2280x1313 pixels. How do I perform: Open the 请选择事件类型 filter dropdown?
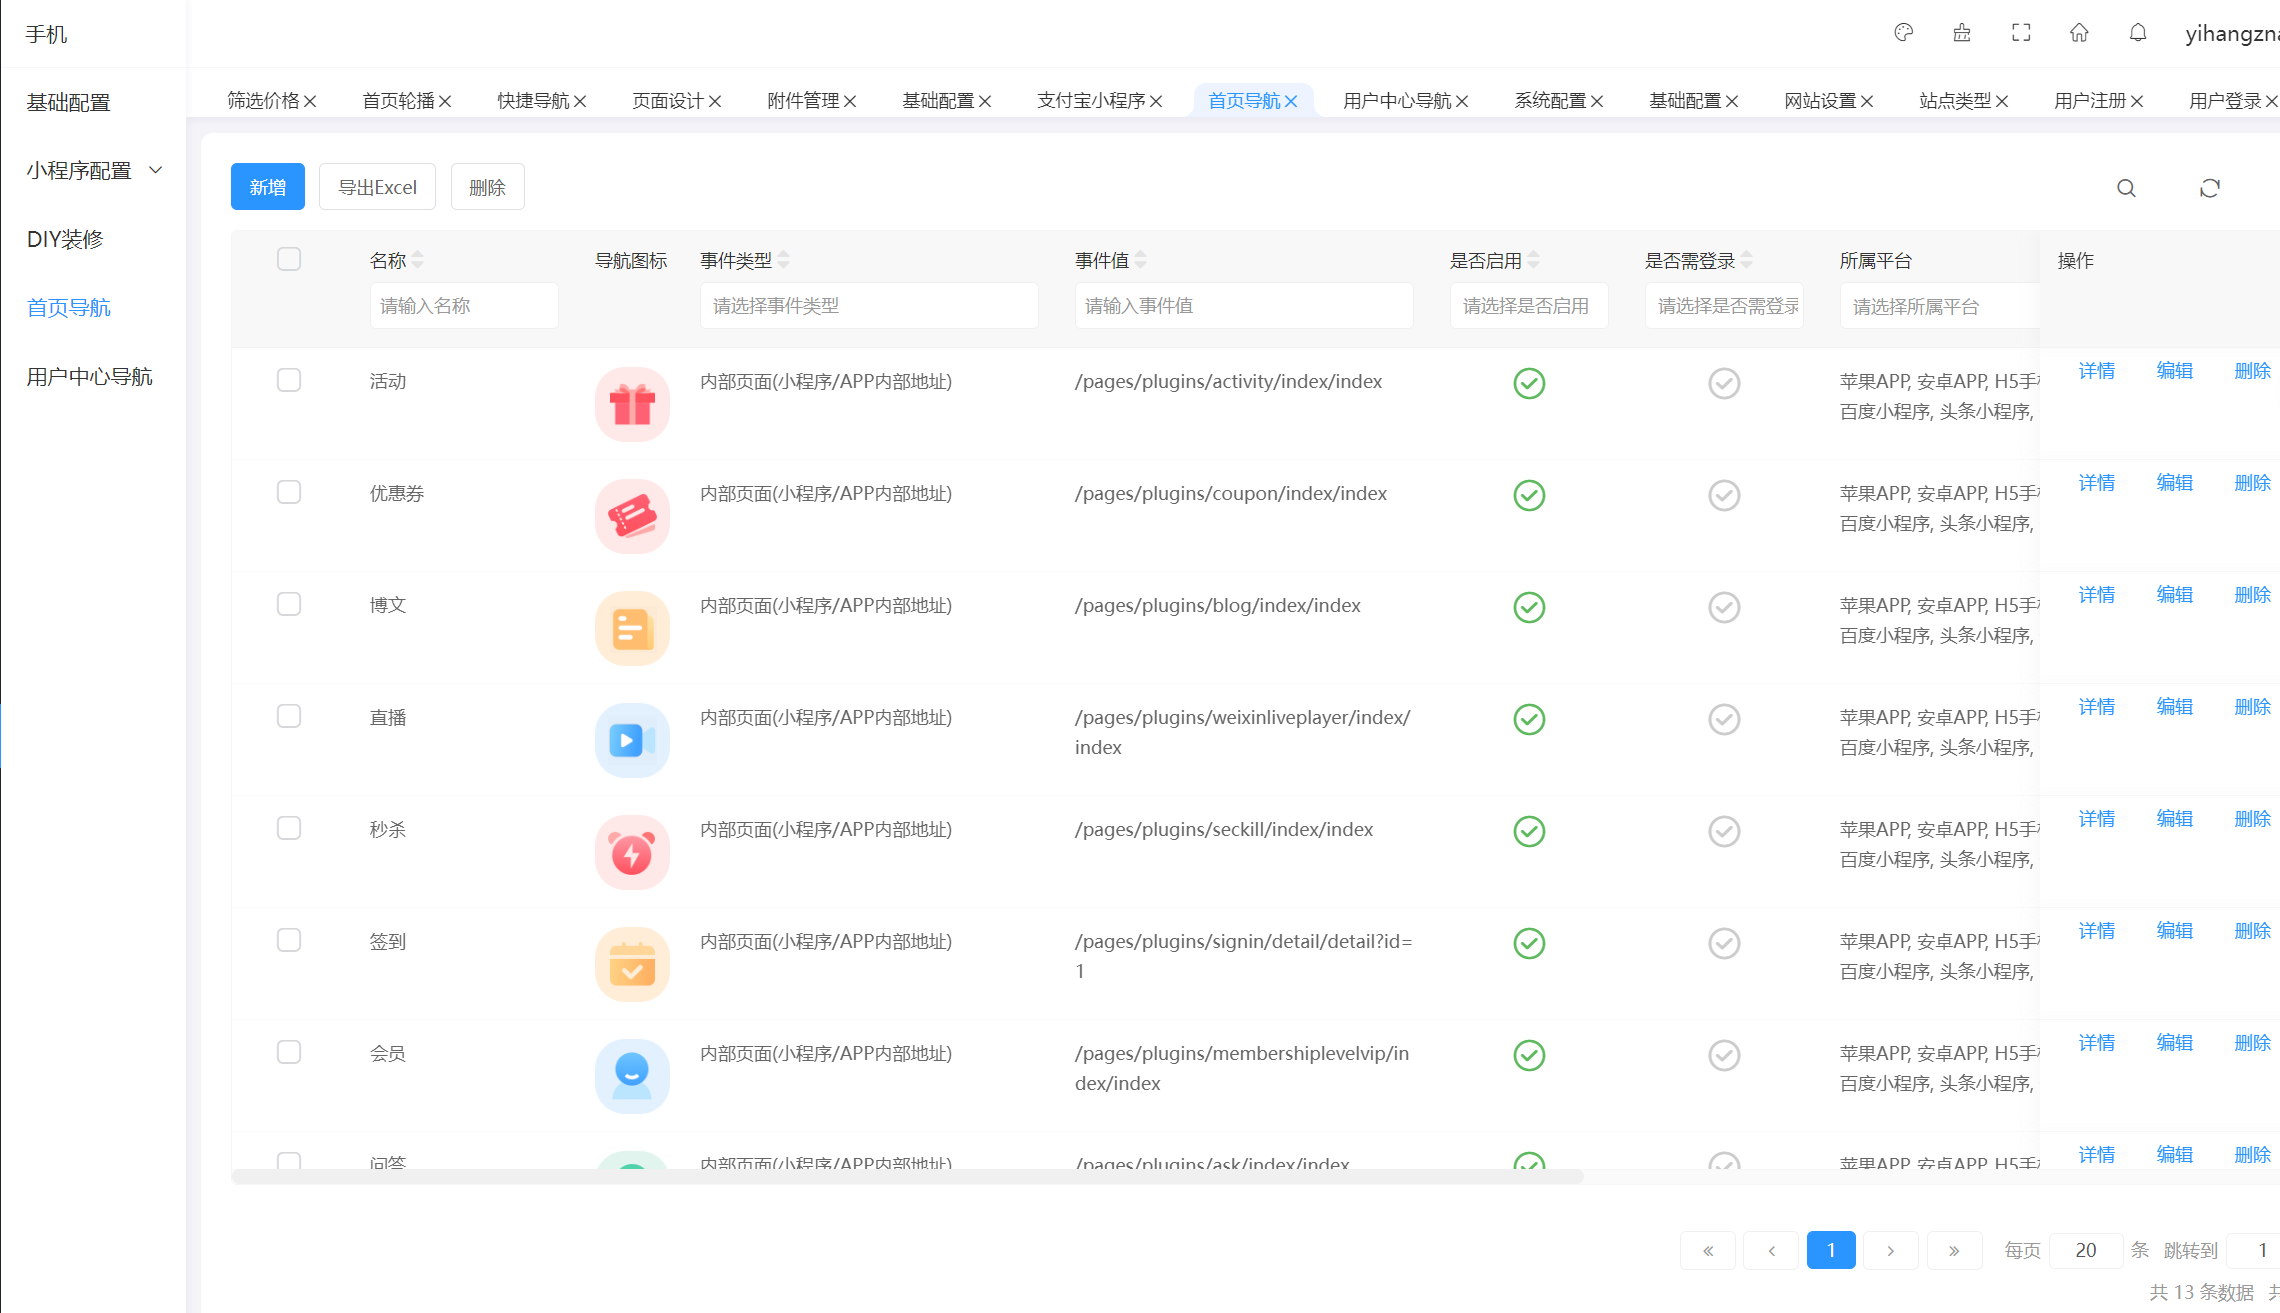(869, 306)
